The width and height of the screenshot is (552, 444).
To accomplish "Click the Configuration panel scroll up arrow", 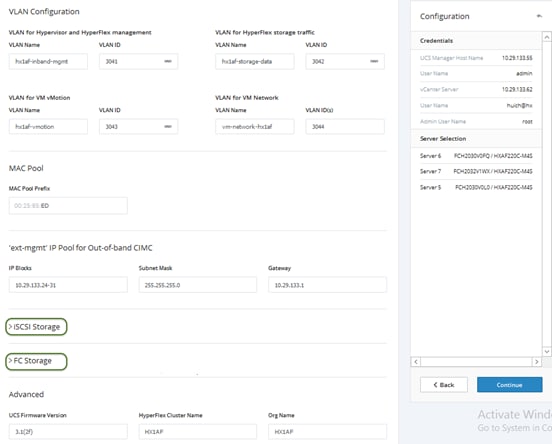I will coord(546,37).
